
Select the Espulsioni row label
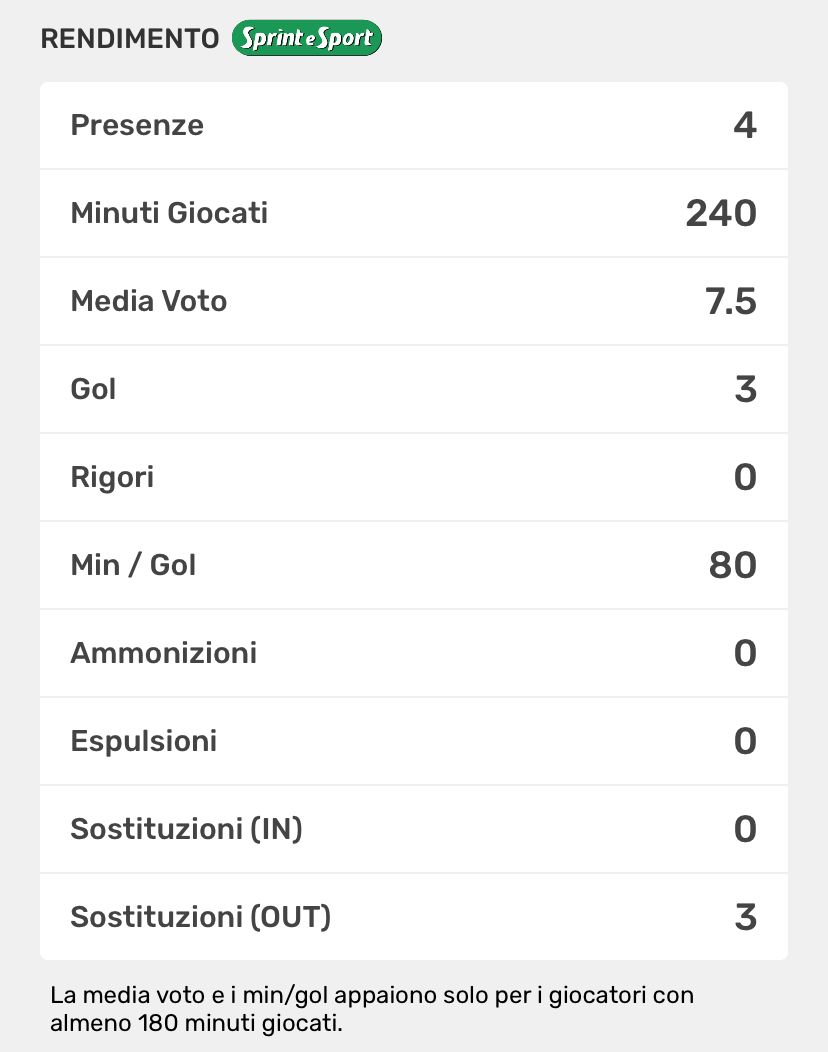pyautogui.click(x=144, y=741)
